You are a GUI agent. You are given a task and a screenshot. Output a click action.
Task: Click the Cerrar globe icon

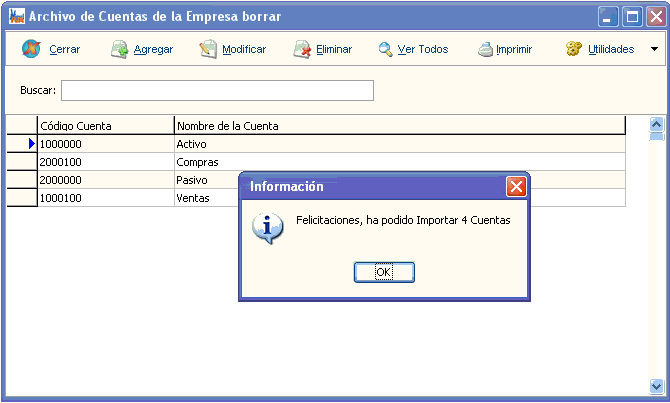(x=31, y=49)
